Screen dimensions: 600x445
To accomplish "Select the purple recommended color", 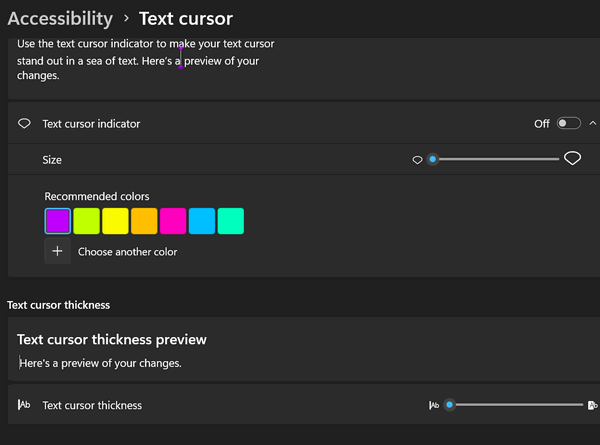I will (x=57, y=221).
